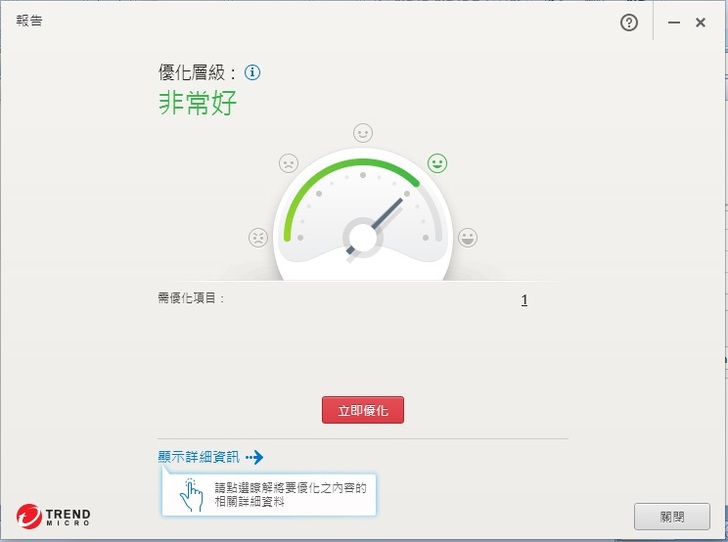Close the report window with X
The width and height of the screenshot is (728, 542).
(701, 22)
